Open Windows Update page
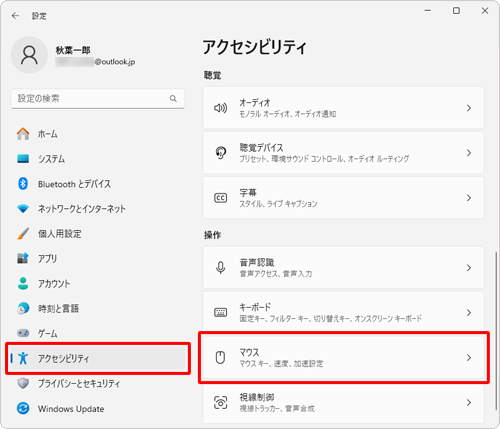The width and height of the screenshot is (500, 429). pos(98,408)
